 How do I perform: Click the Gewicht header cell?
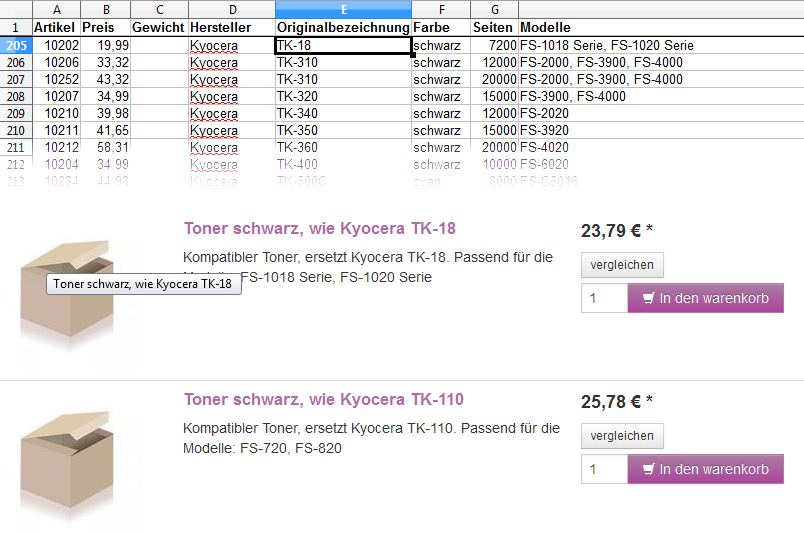click(x=159, y=27)
